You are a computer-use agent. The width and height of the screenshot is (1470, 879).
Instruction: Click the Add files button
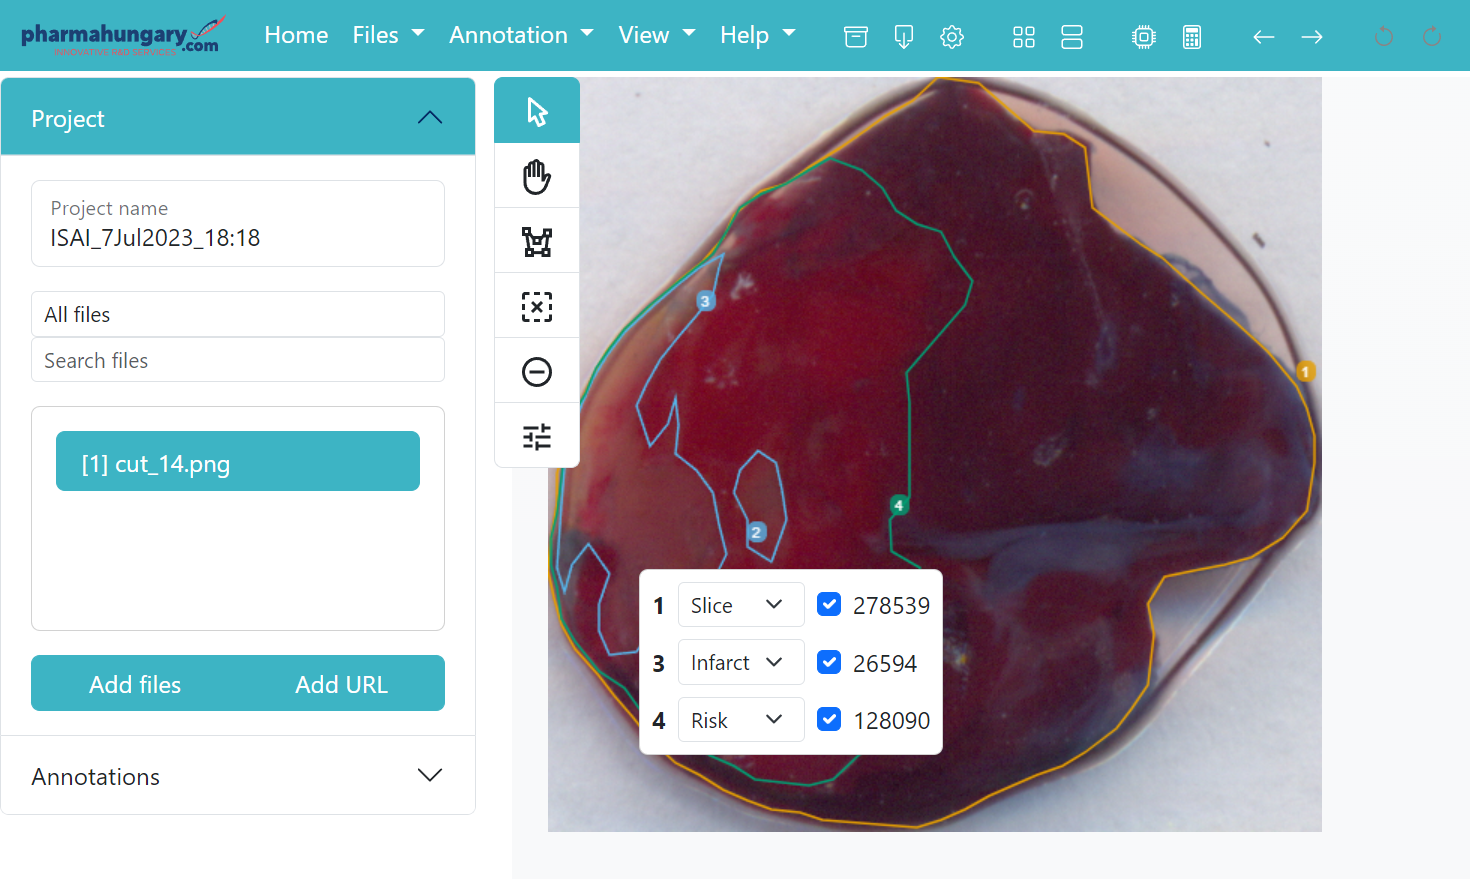[135, 684]
